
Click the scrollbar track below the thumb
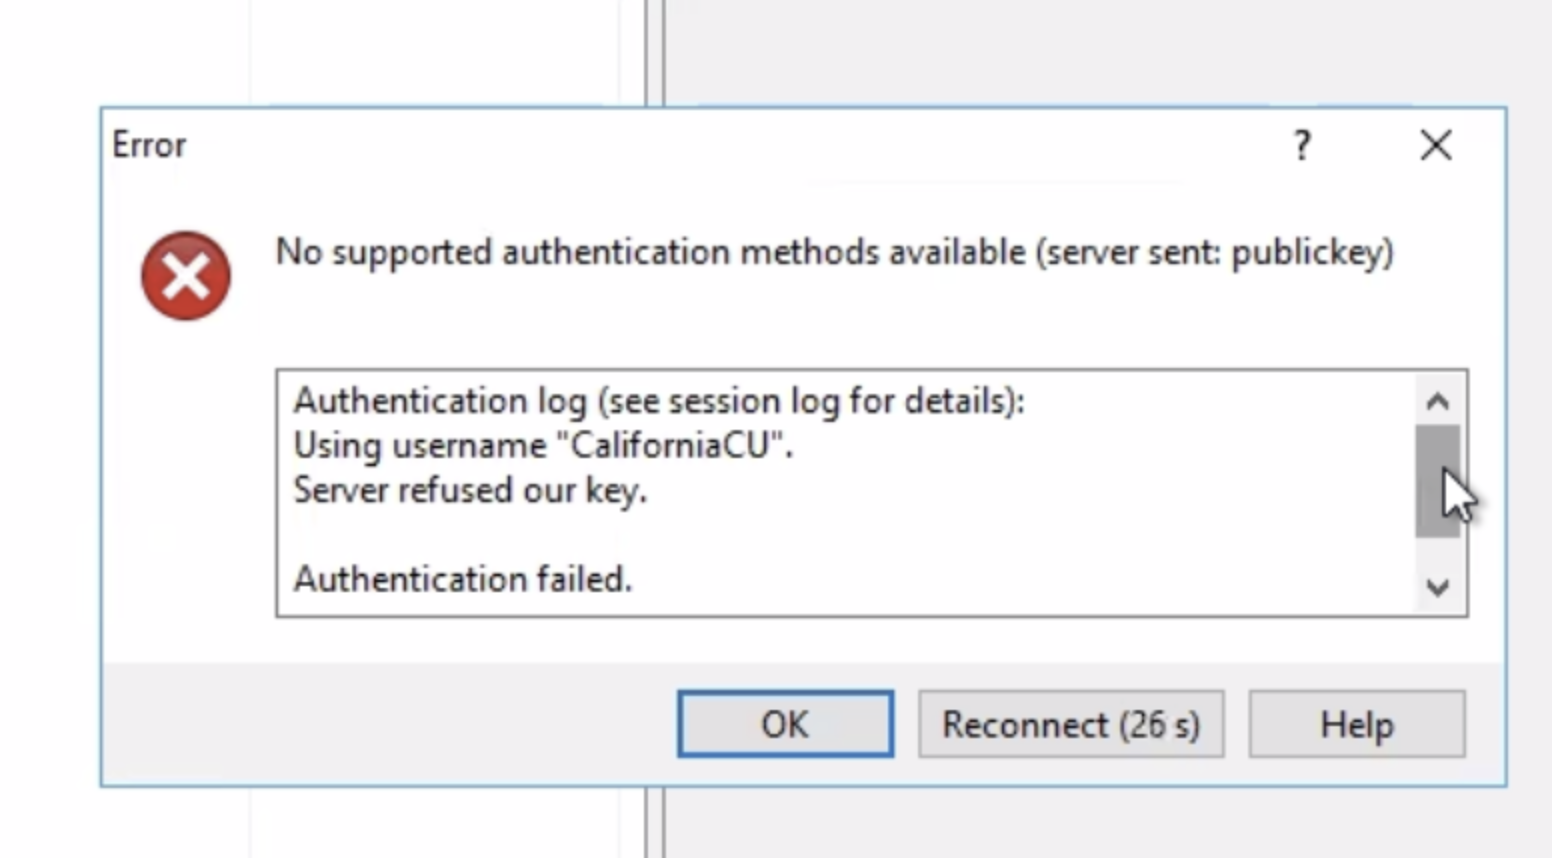point(1437,554)
